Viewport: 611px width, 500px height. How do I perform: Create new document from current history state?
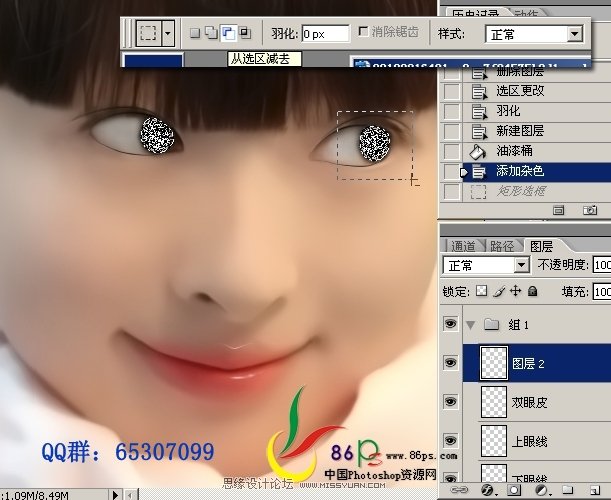[558, 210]
